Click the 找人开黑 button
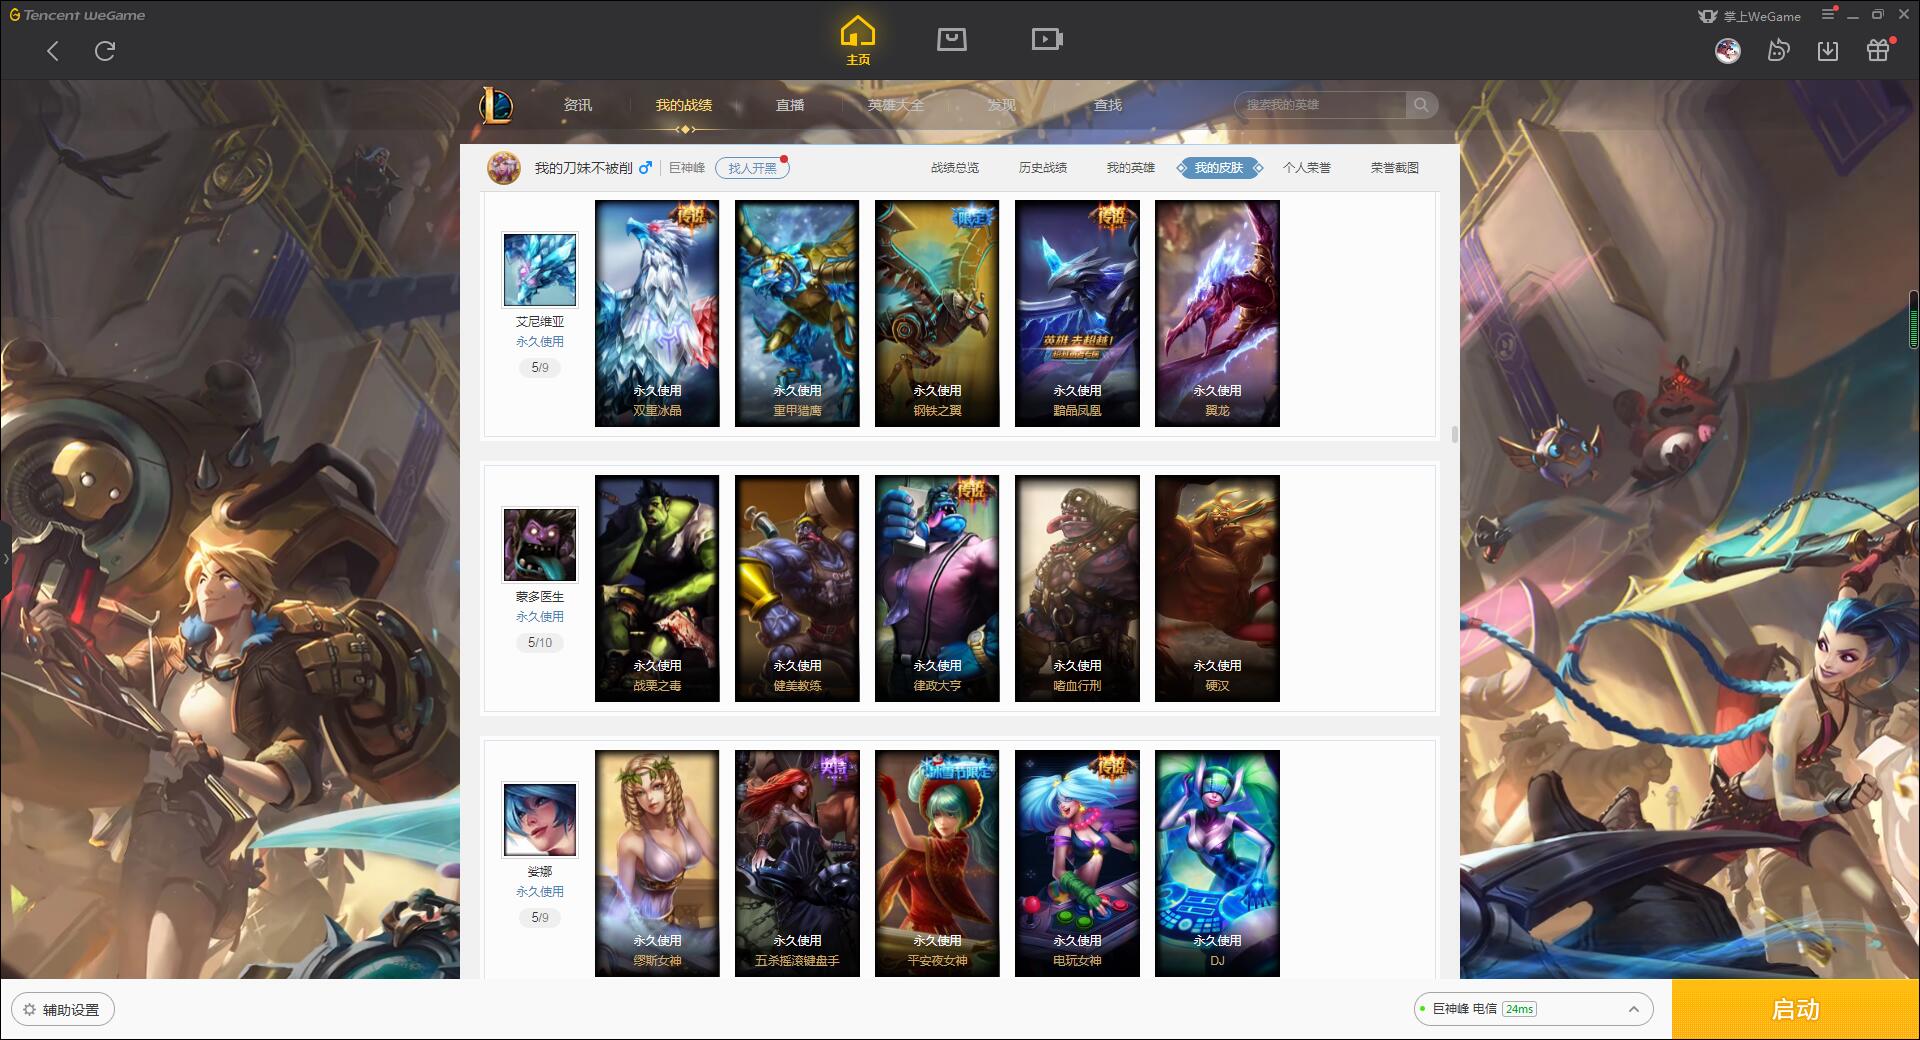The image size is (1920, 1040). pos(752,168)
